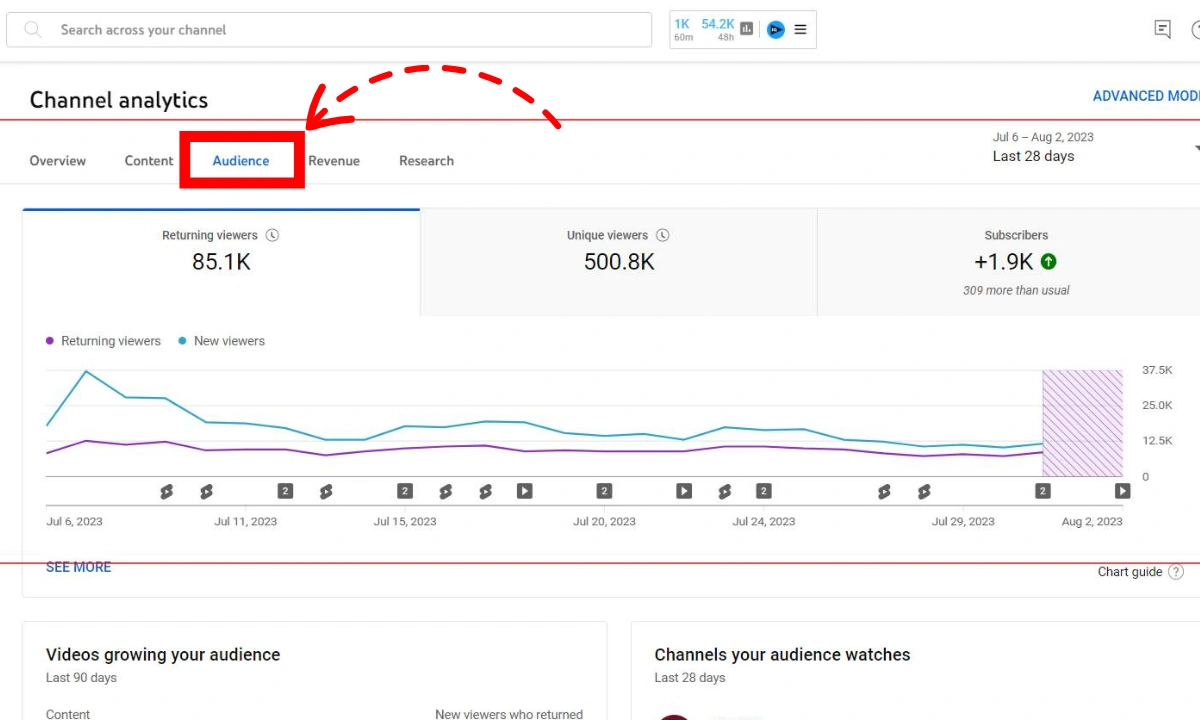Select the Audience tab

point(241,161)
